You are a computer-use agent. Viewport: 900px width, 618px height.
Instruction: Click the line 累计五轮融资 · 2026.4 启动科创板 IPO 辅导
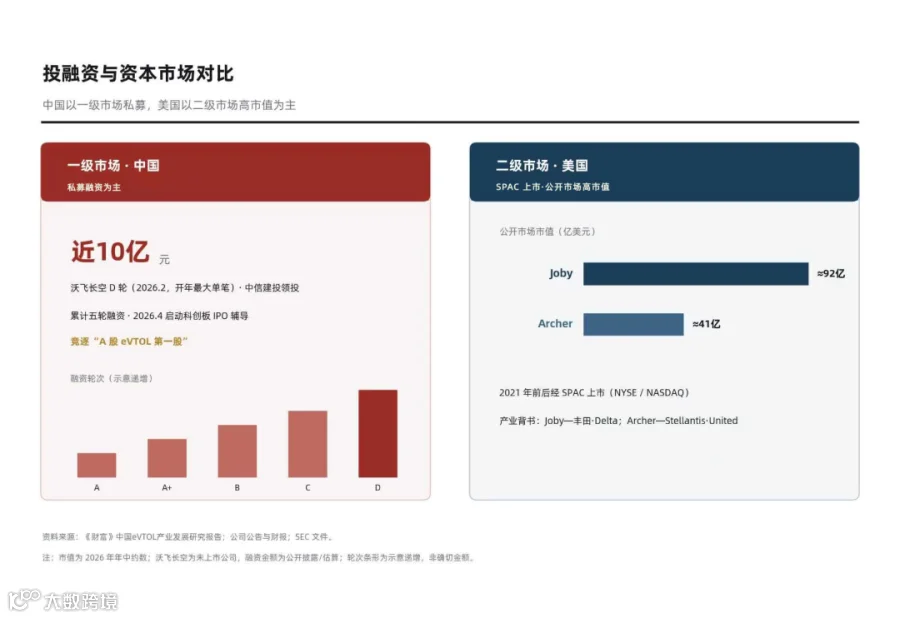(159, 316)
